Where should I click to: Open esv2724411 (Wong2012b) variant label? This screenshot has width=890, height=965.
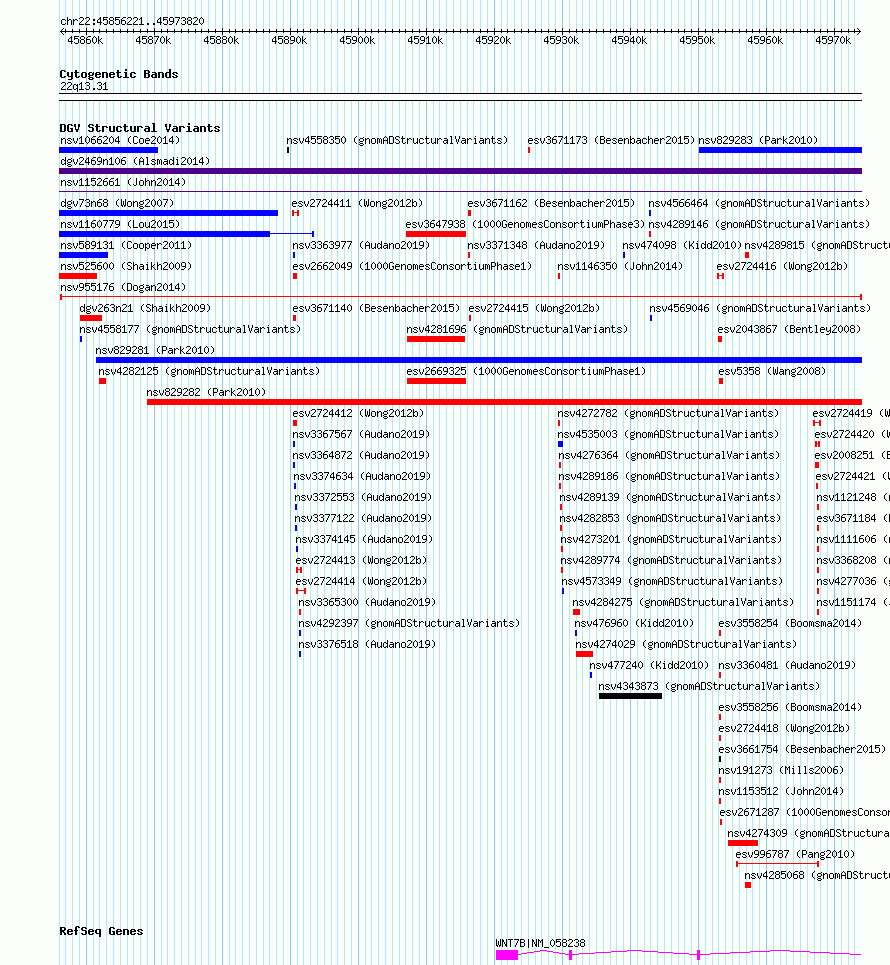pos(358,203)
